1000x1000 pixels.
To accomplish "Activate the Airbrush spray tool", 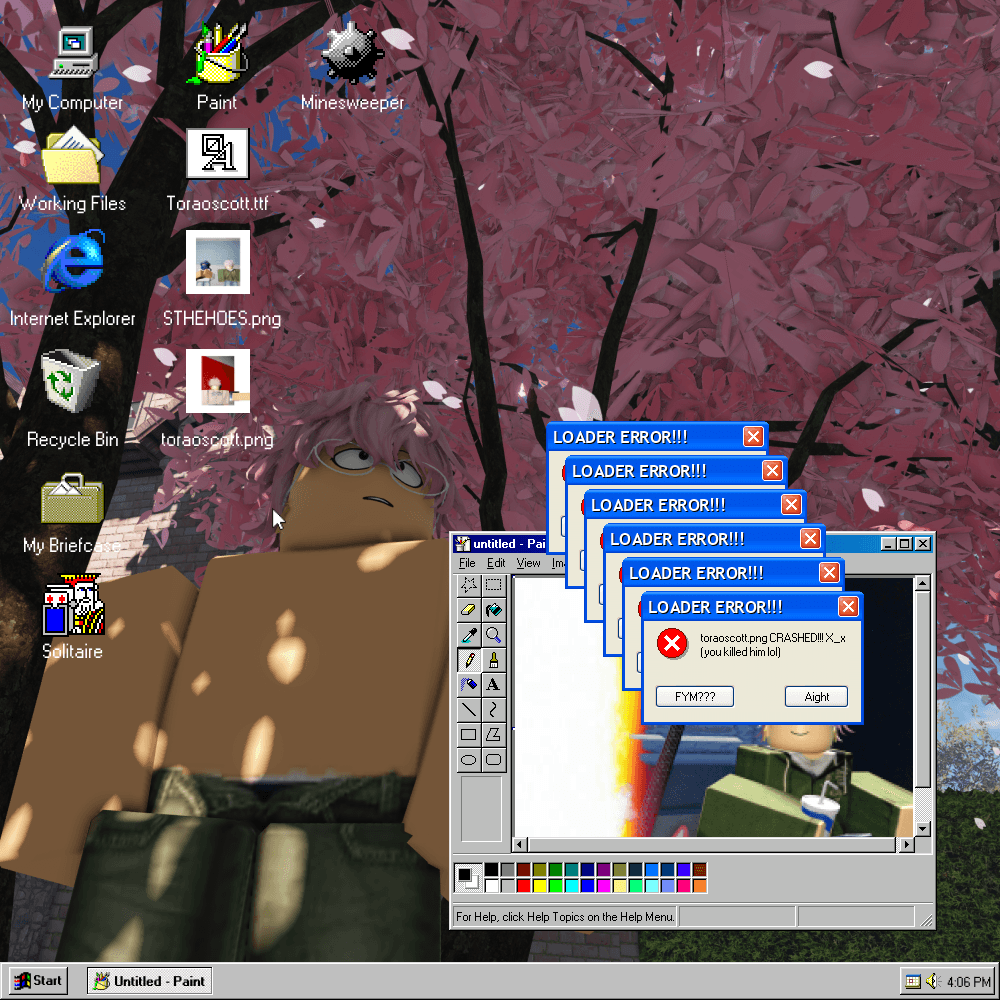I will tap(469, 684).
